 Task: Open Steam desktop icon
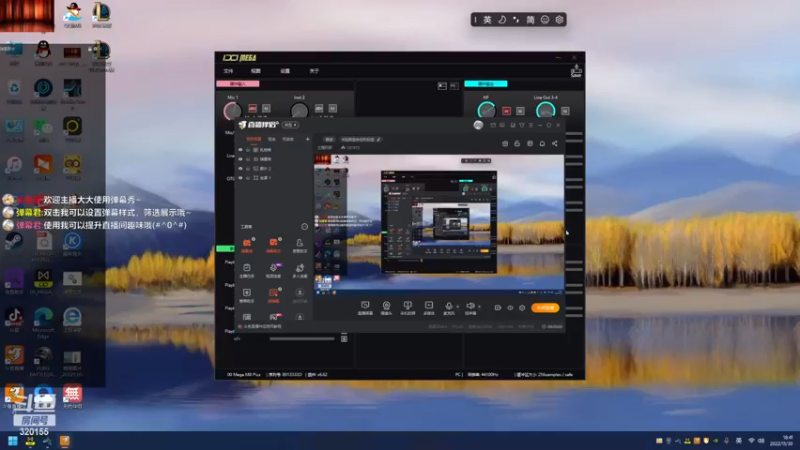pyautogui.click(x=14, y=242)
